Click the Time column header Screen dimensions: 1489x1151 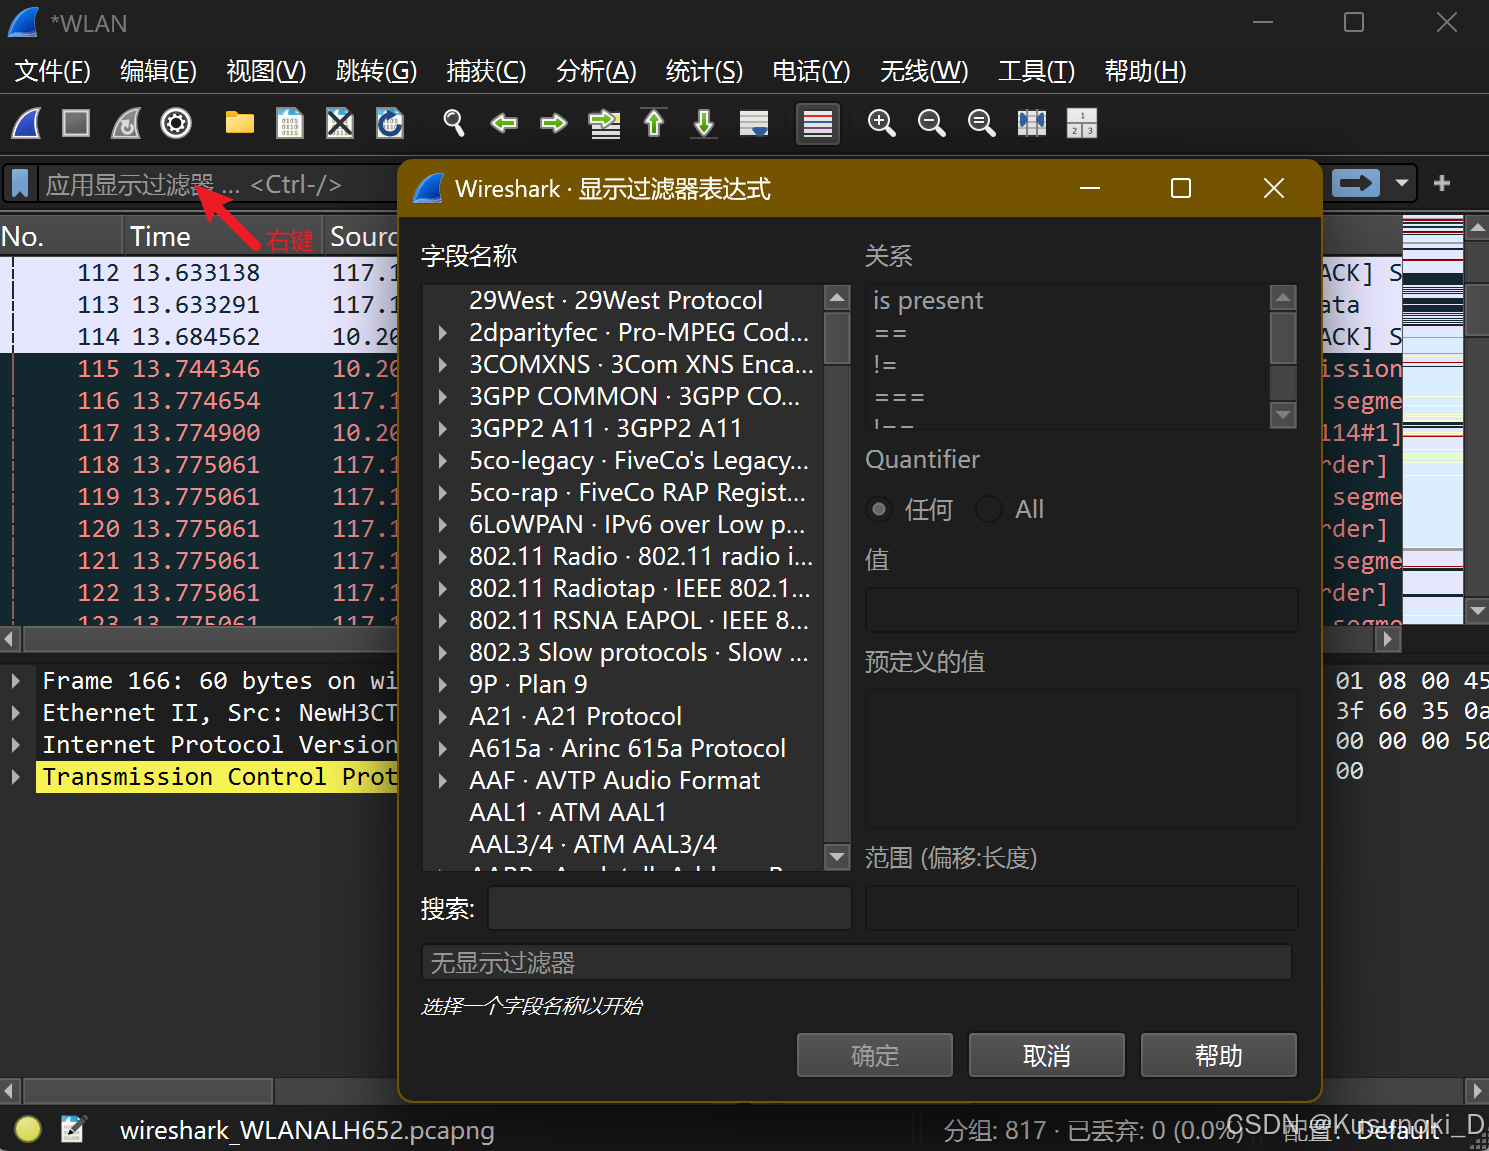point(222,237)
